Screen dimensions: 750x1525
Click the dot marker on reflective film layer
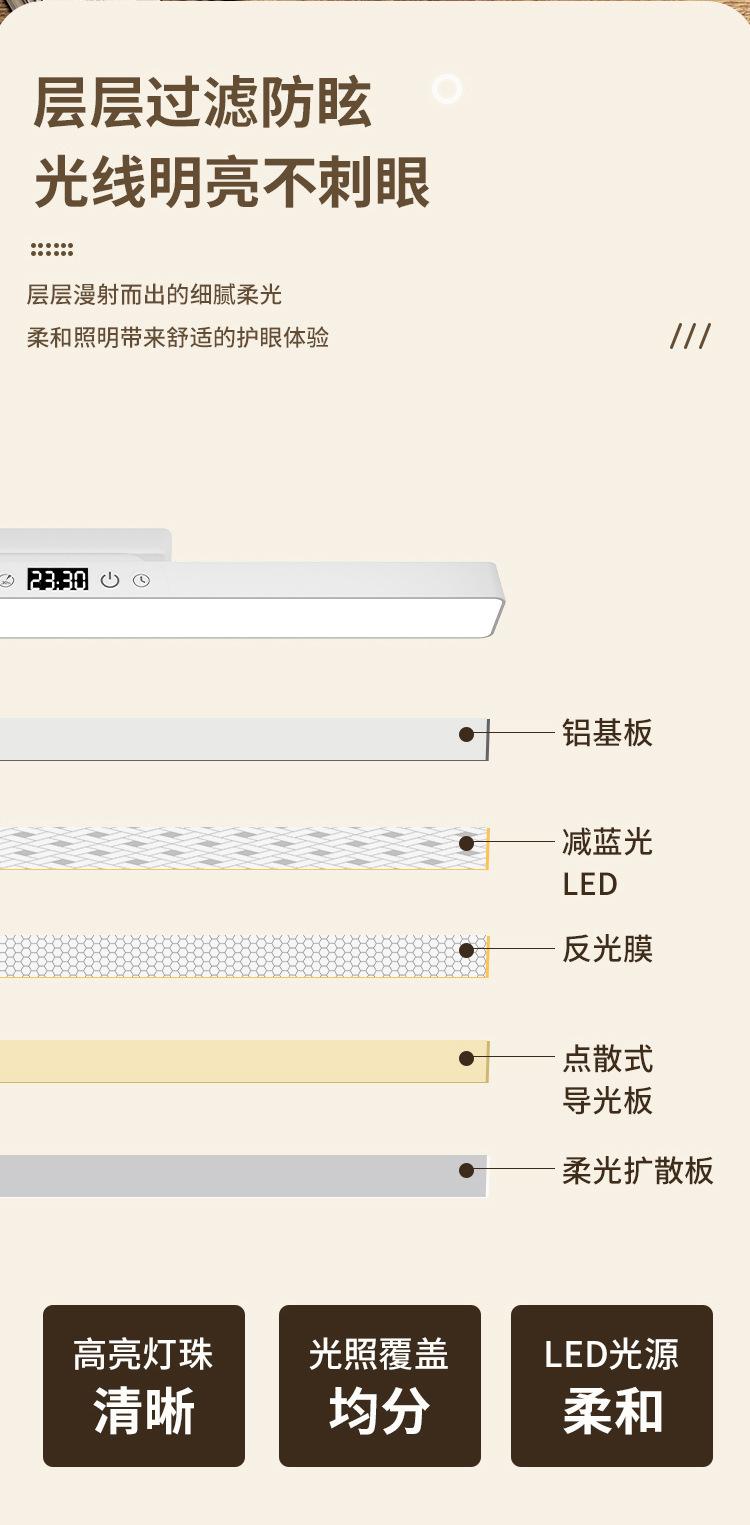click(x=466, y=949)
